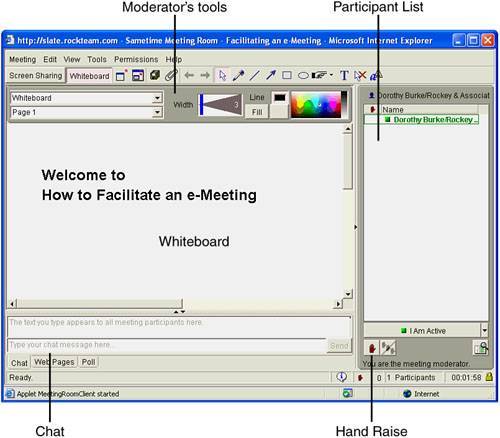Click the raised hand icon in status bar
This screenshot has width=500, height=438.
coord(360,378)
